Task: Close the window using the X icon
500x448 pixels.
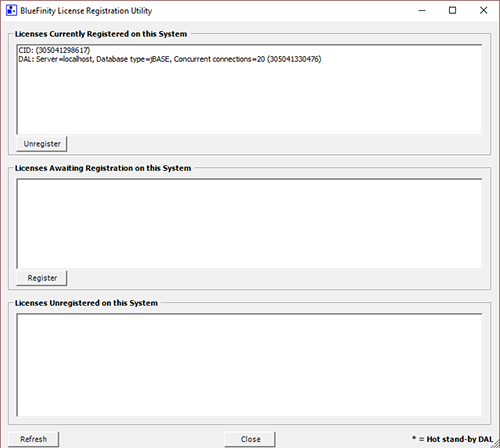Action: tap(483, 10)
